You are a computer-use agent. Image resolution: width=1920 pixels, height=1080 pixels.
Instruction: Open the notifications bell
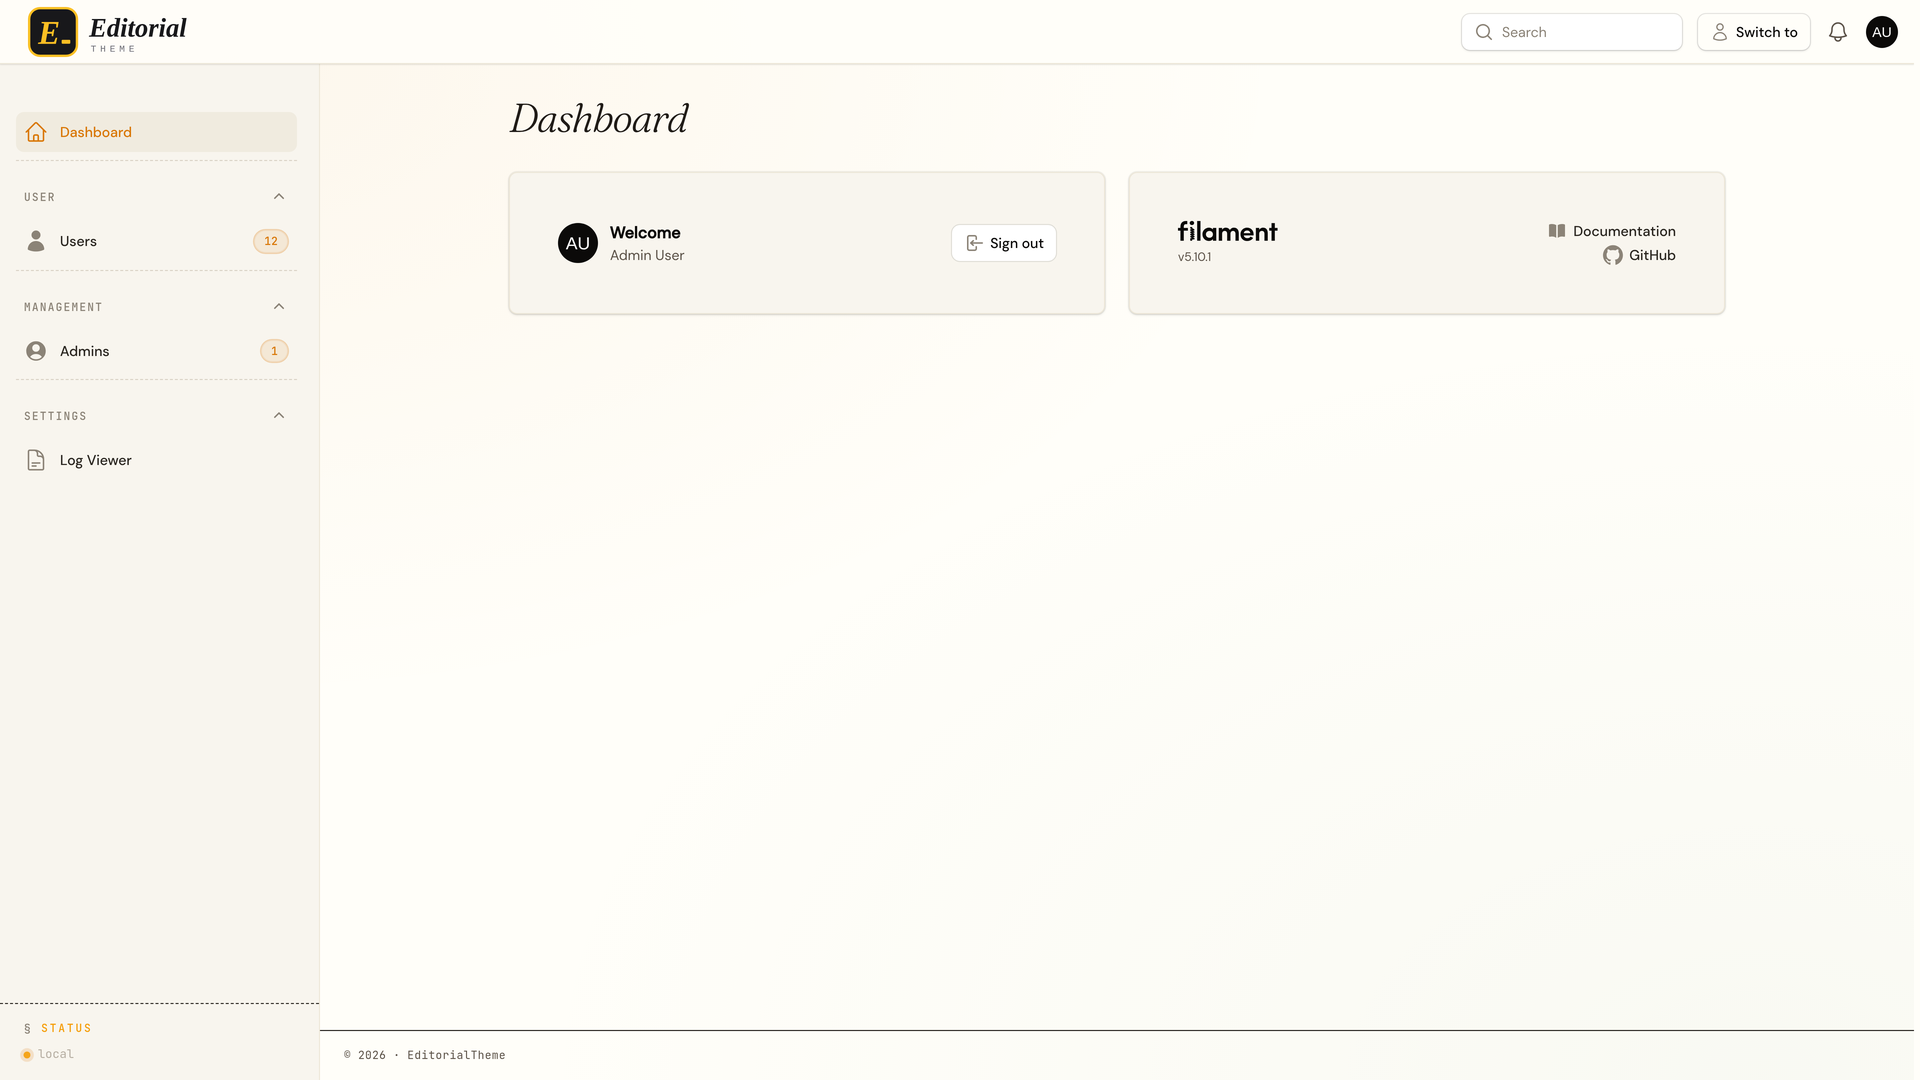pyautogui.click(x=1838, y=32)
